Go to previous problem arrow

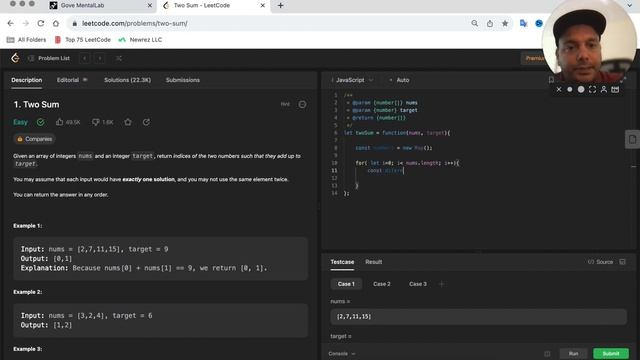tap(85, 58)
